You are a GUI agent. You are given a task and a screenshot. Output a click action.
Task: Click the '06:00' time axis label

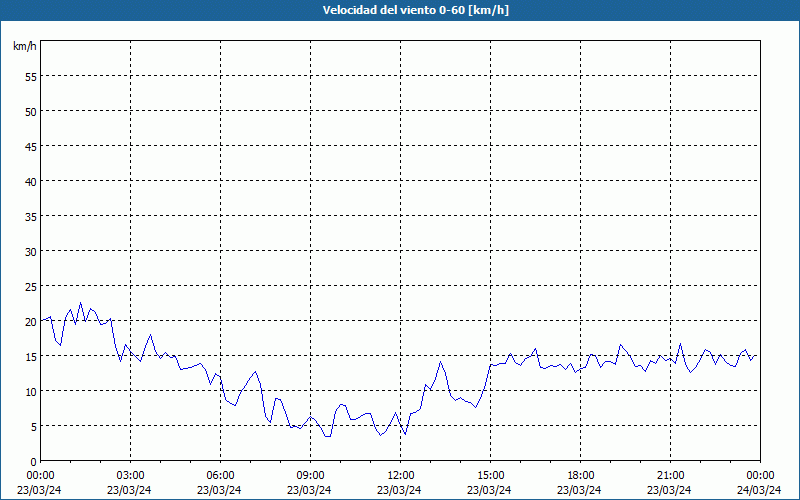coord(220,476)
